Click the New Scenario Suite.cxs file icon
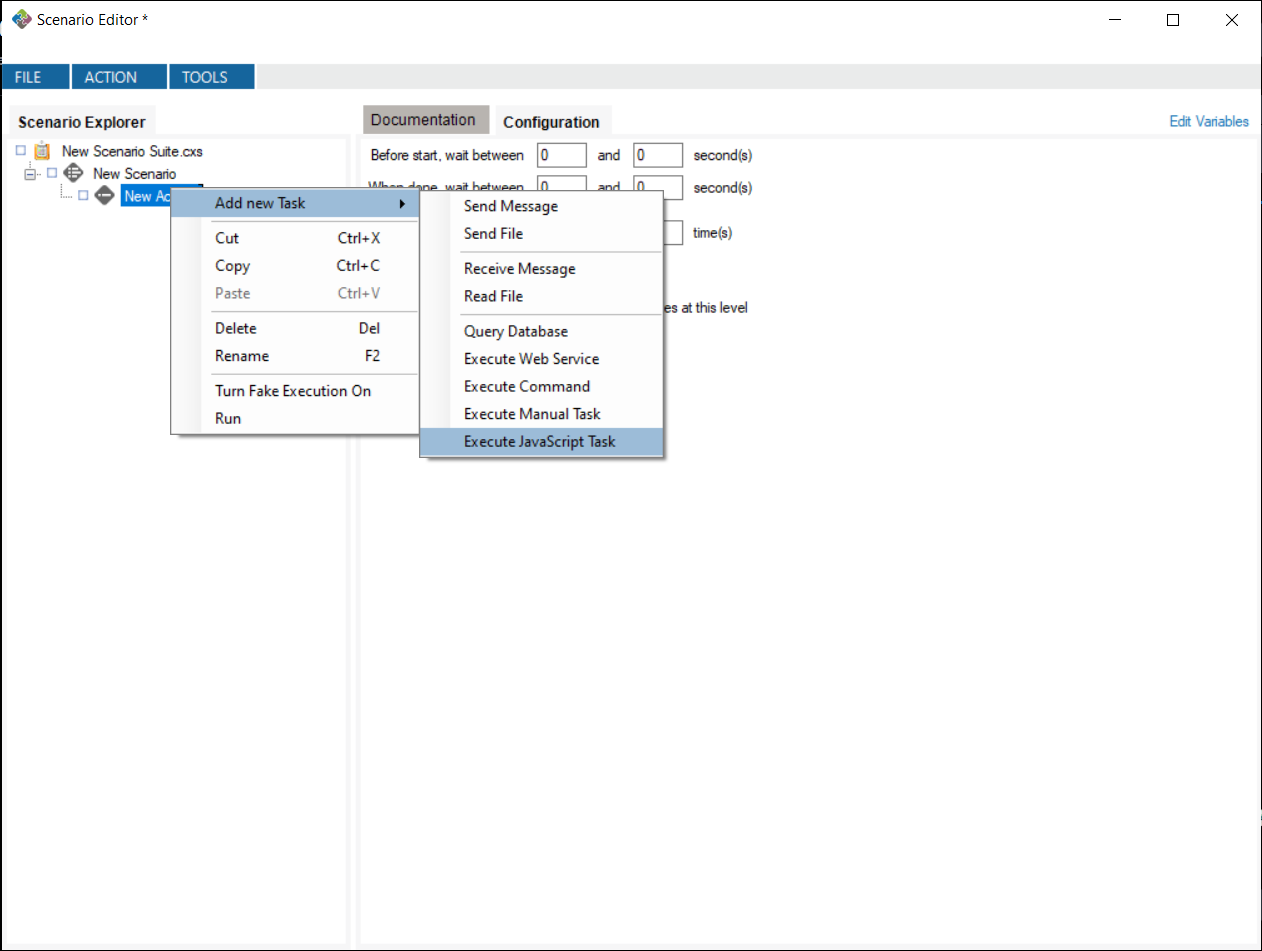The image size is (1262, 951). click(42, 151)
